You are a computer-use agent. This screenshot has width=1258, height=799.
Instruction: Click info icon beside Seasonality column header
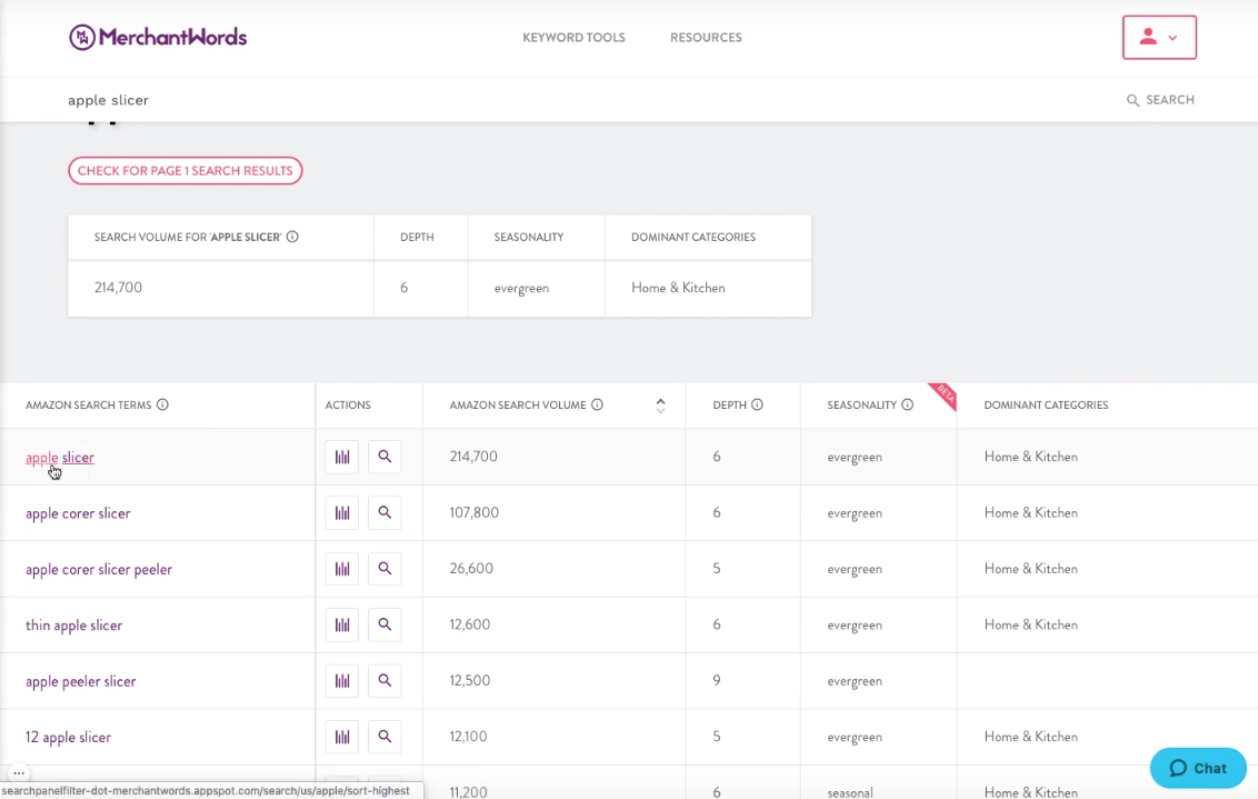coord(907,405)
